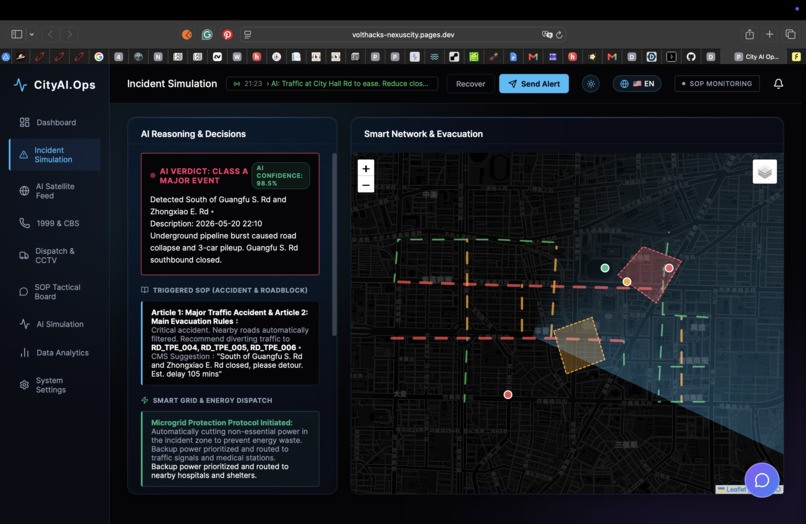The width and height of the screenshot is (806, 524).
Task: Click the CityAI.Ops pulse logo
Action: point(20,85)
